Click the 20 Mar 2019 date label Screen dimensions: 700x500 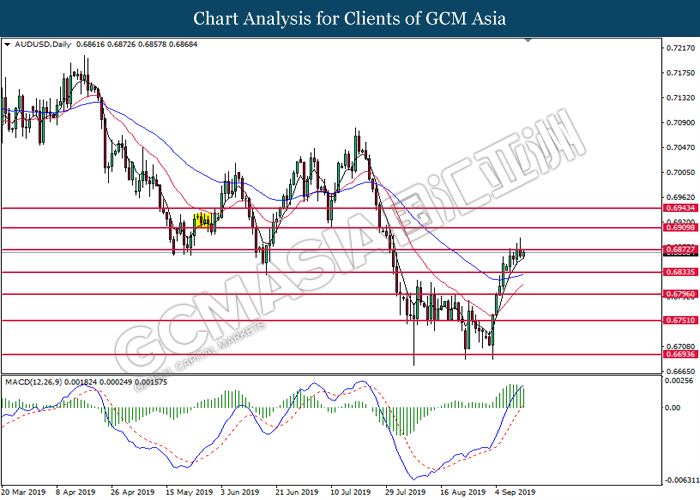pos(25,492)
